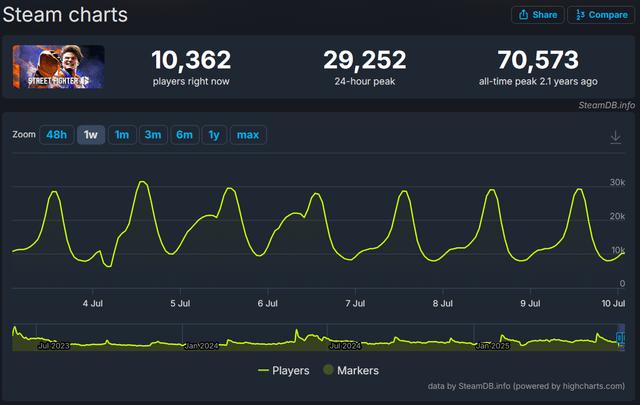The height and width of the screenshot is (405, 640).
Task: Switch chart zoom to 3m
Action: (x=153, y=135)
